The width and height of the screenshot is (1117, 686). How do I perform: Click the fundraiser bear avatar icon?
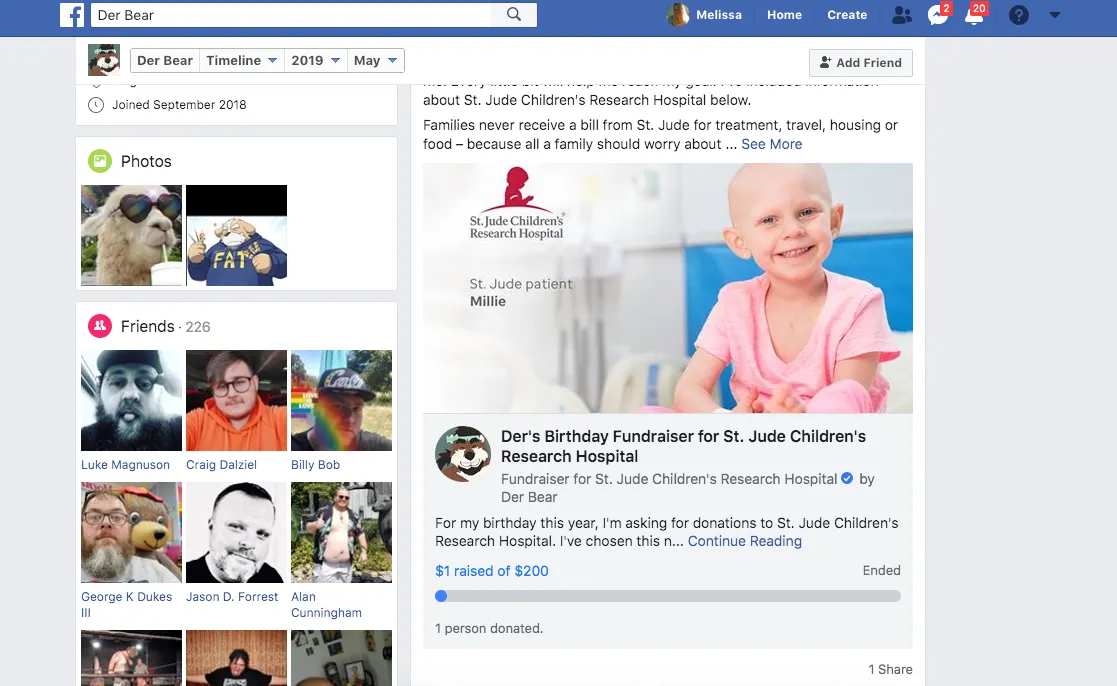(463, 454)
